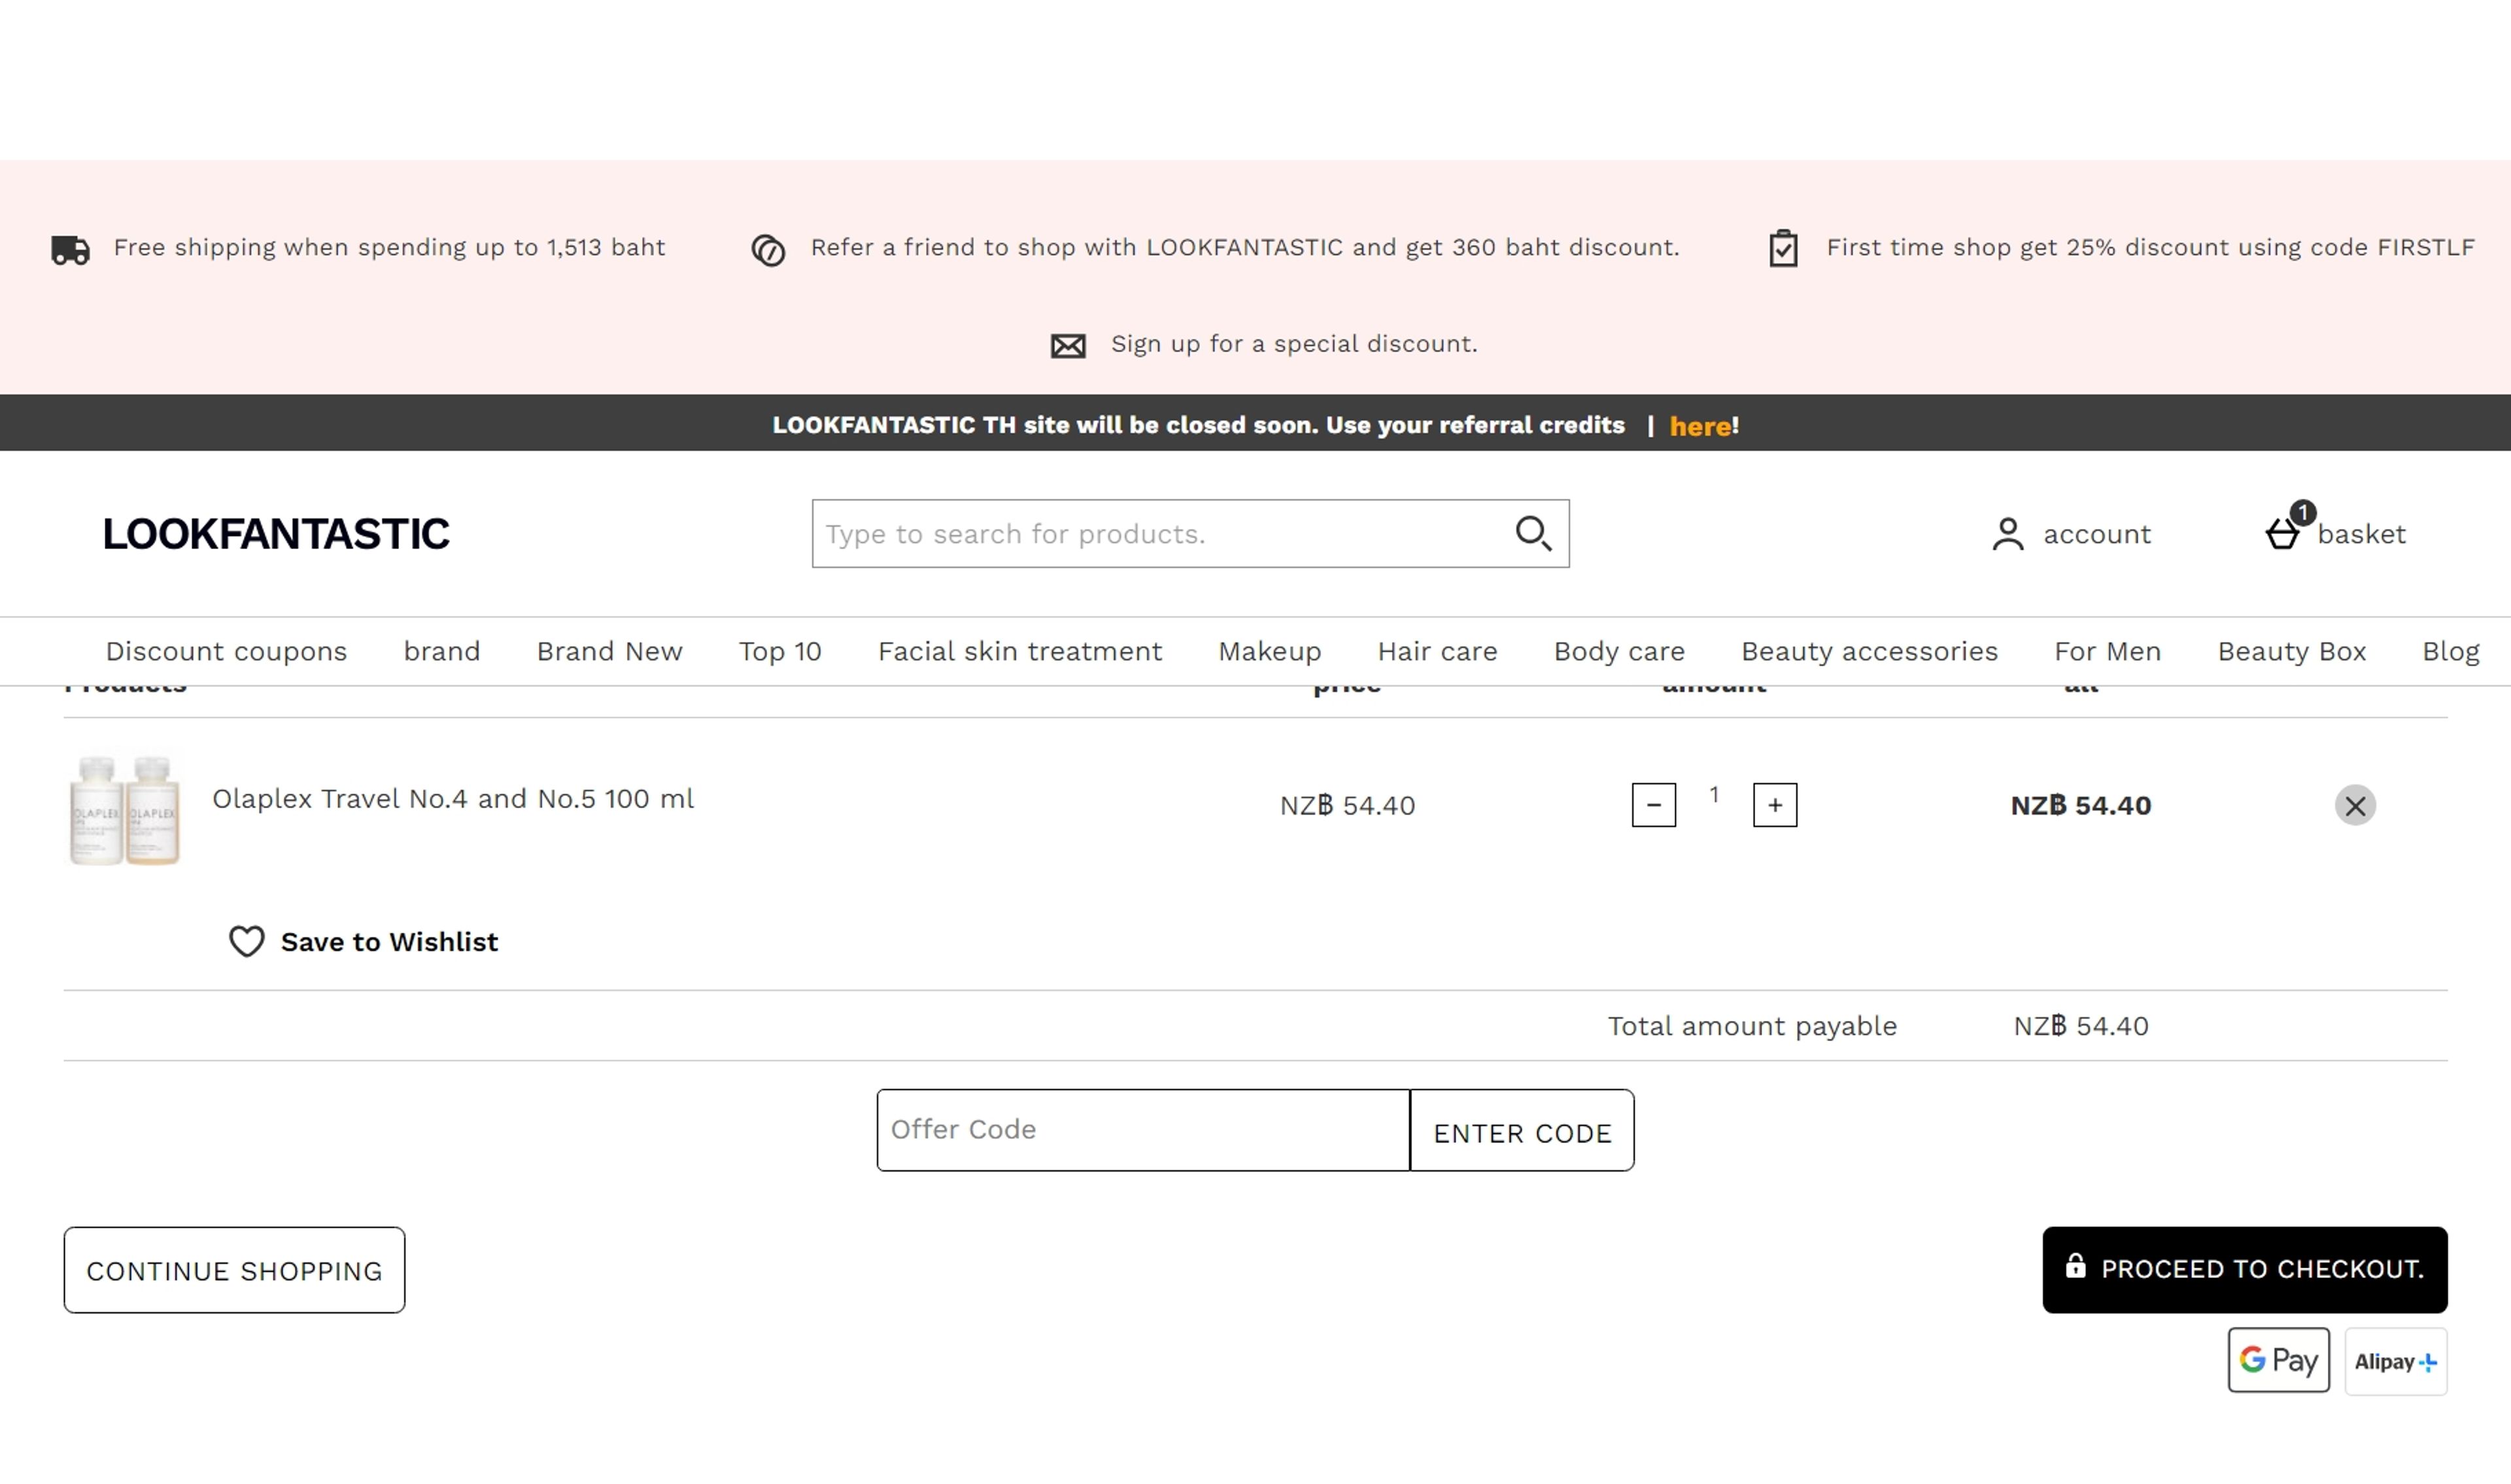
Task: Open Beauty Box menu
Action: [2292, 651]
